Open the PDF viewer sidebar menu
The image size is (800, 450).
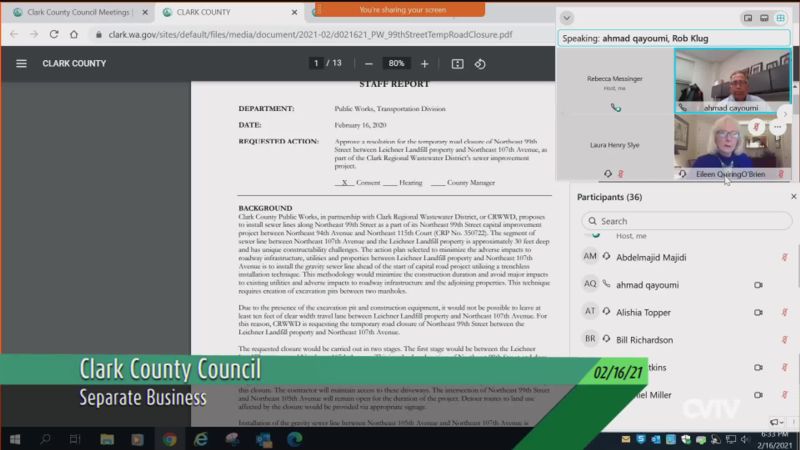21,63
